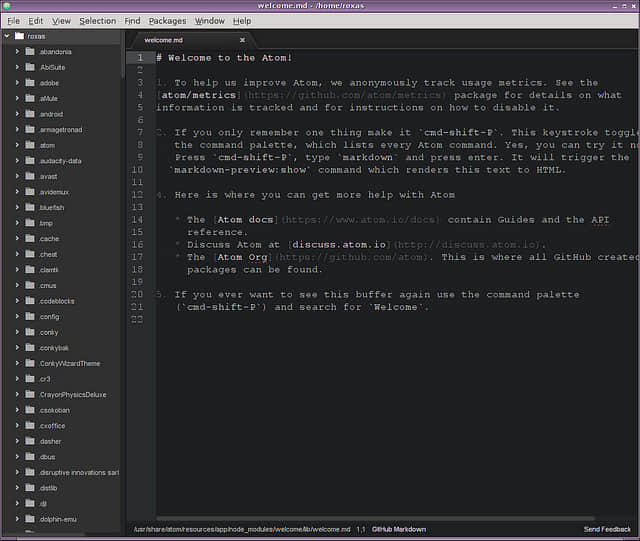Image resolution: width=640 pixels, height=541 pixels.
Task: Click the .audacity-data folder icon
Action: [30, 160]
